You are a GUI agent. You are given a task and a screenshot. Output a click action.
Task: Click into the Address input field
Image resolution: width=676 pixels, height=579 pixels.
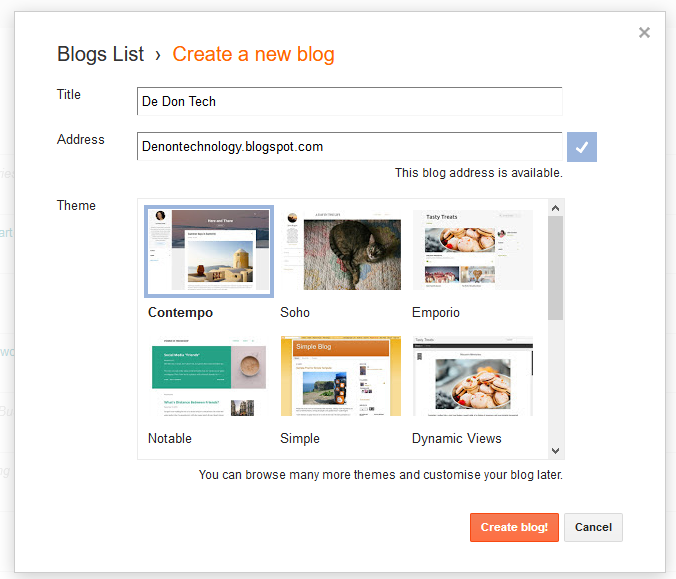350,147
